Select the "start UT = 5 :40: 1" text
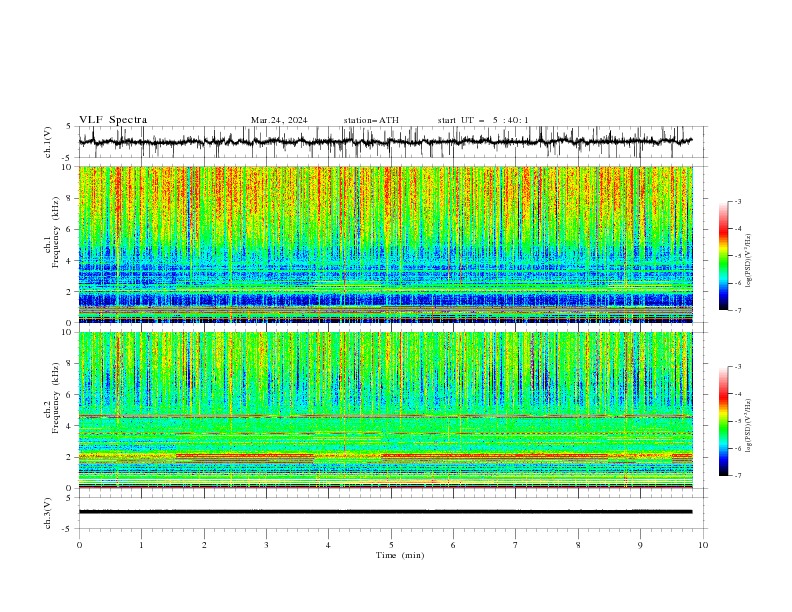 coord(483,120)
